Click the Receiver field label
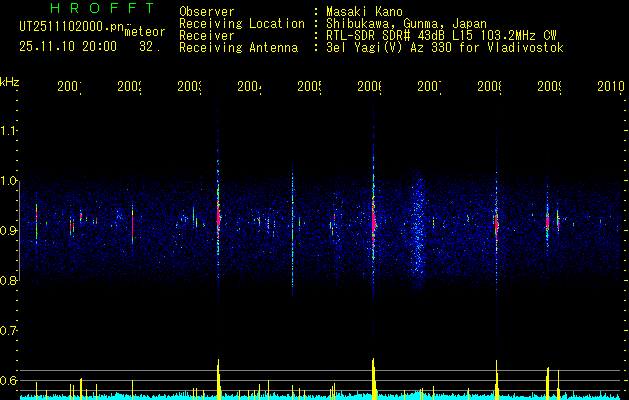The image size is (629, 400). pos(207,36)
